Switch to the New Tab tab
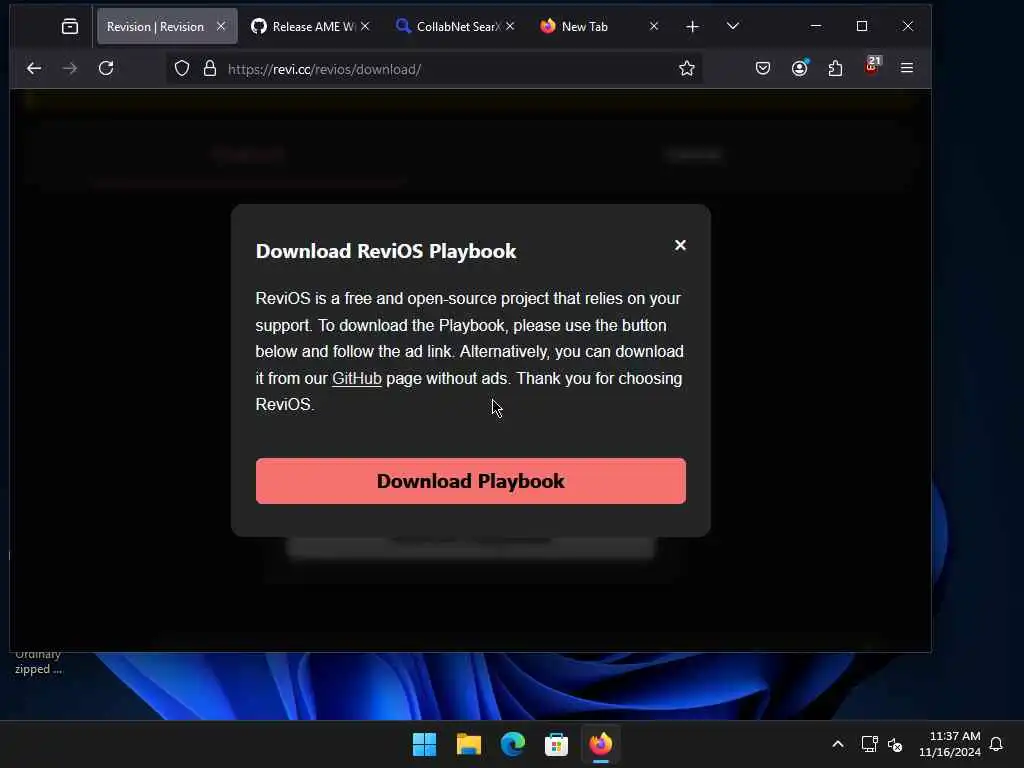This screenshot has height=768, width=1024. coord(600,26)
